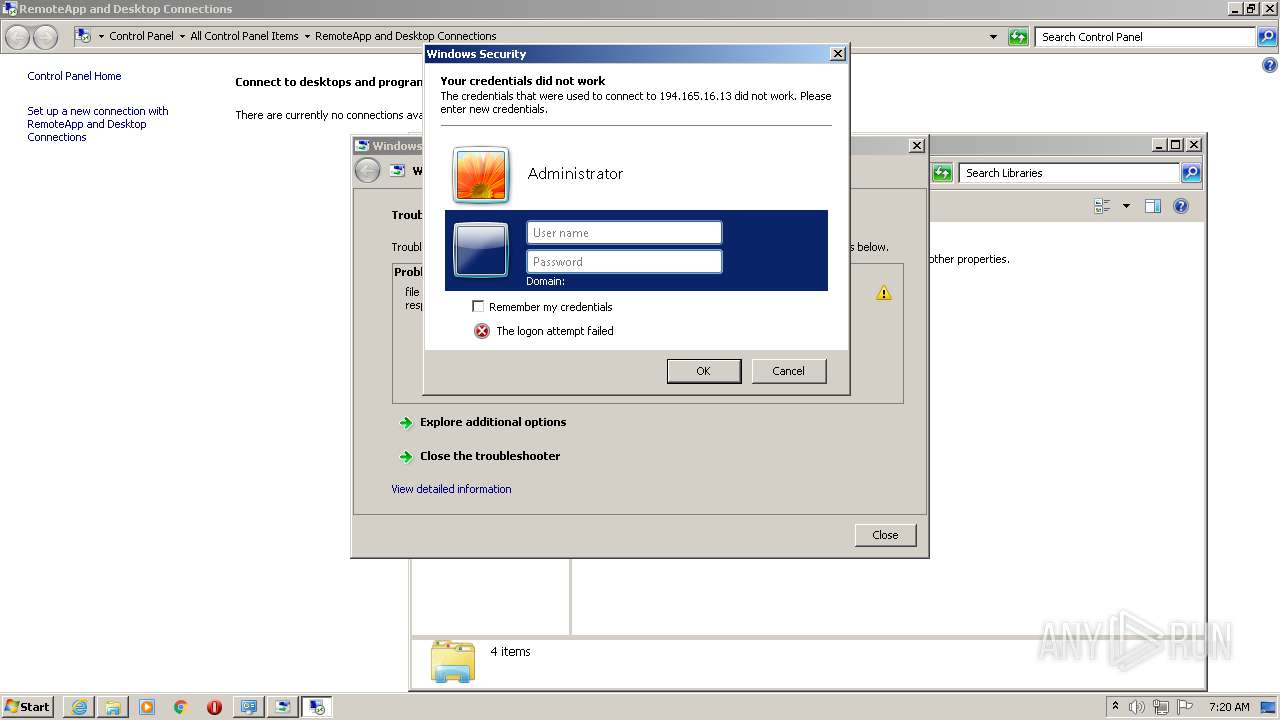Open Libraries view options dropdown arrow
This screenshot has width=1280, height=720.
click(1126, 206)
